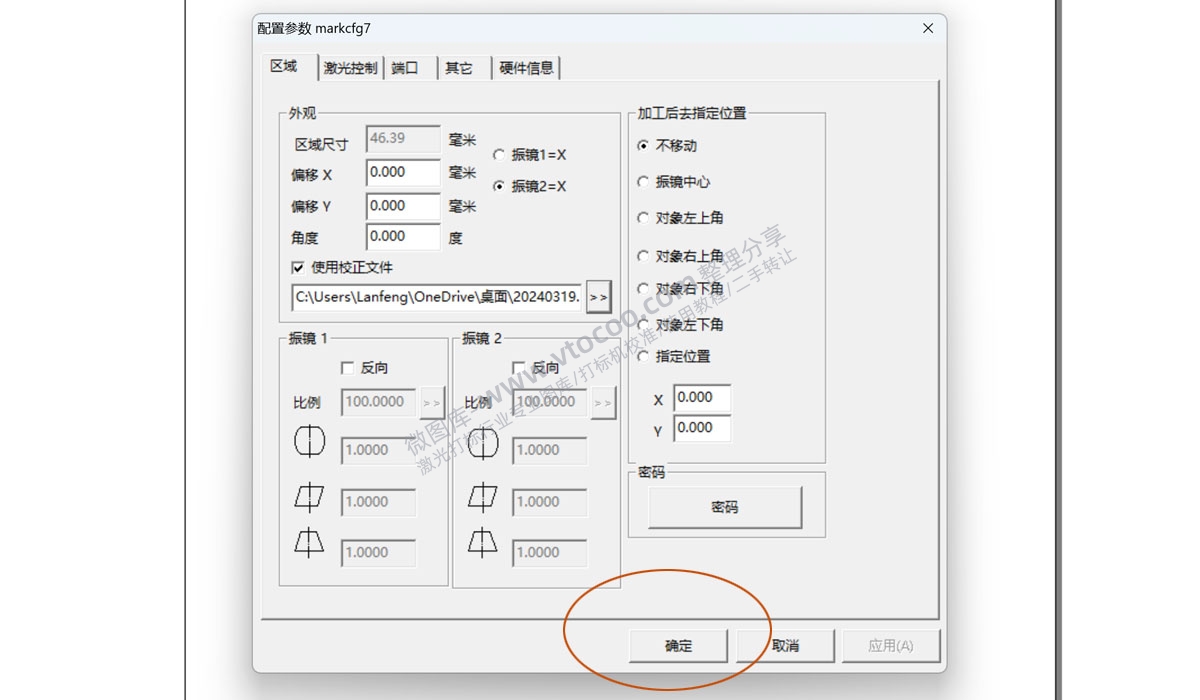This screenshot has height=700, width=1200.
Task: Enable 反向 for 振镜 1
Action: pos(347,368)
